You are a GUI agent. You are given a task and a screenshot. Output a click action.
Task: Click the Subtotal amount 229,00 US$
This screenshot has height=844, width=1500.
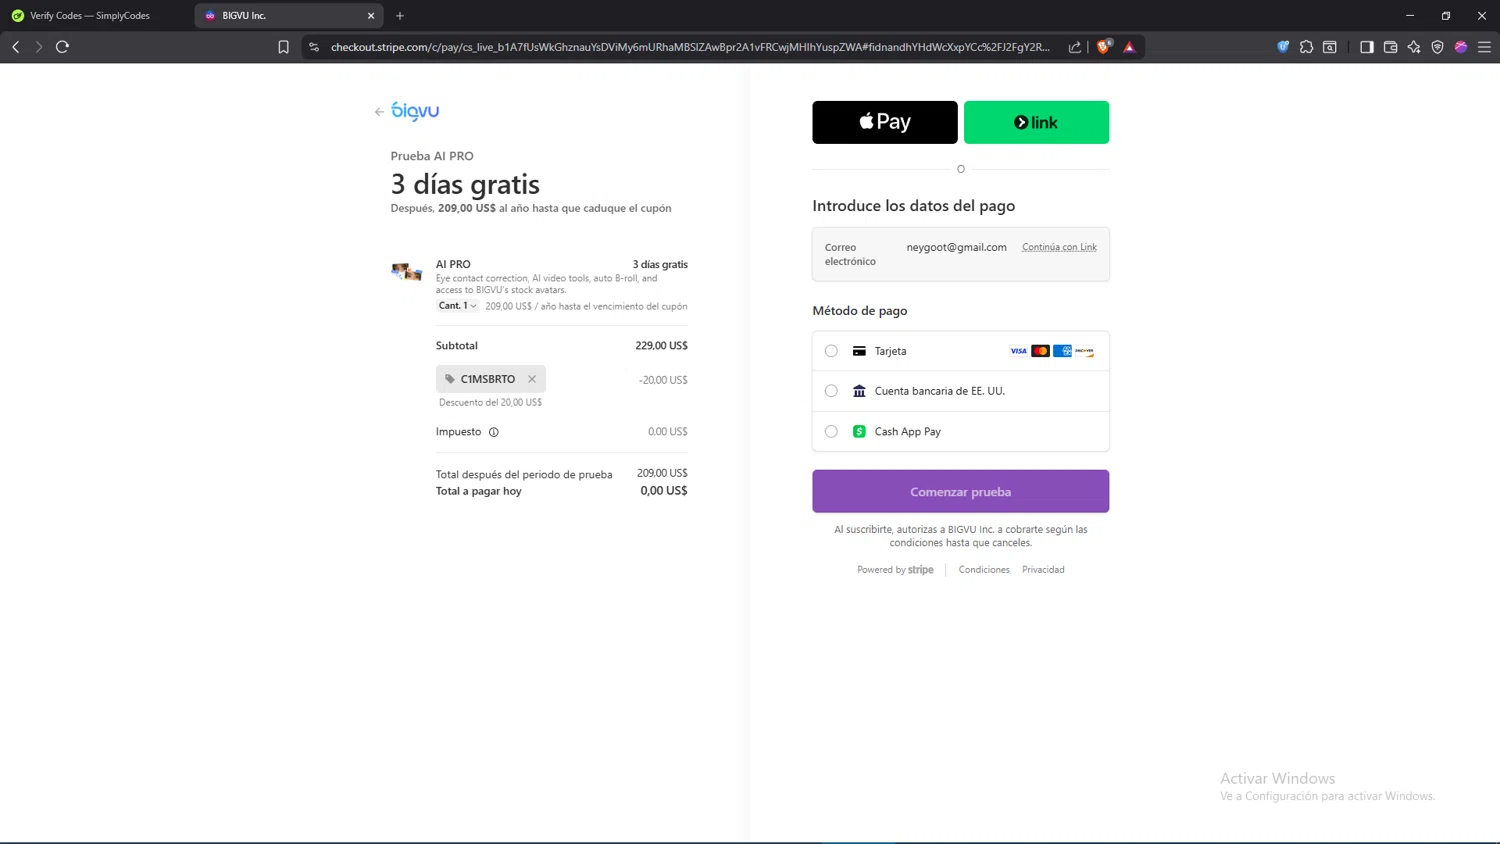(x=661, y=346)
